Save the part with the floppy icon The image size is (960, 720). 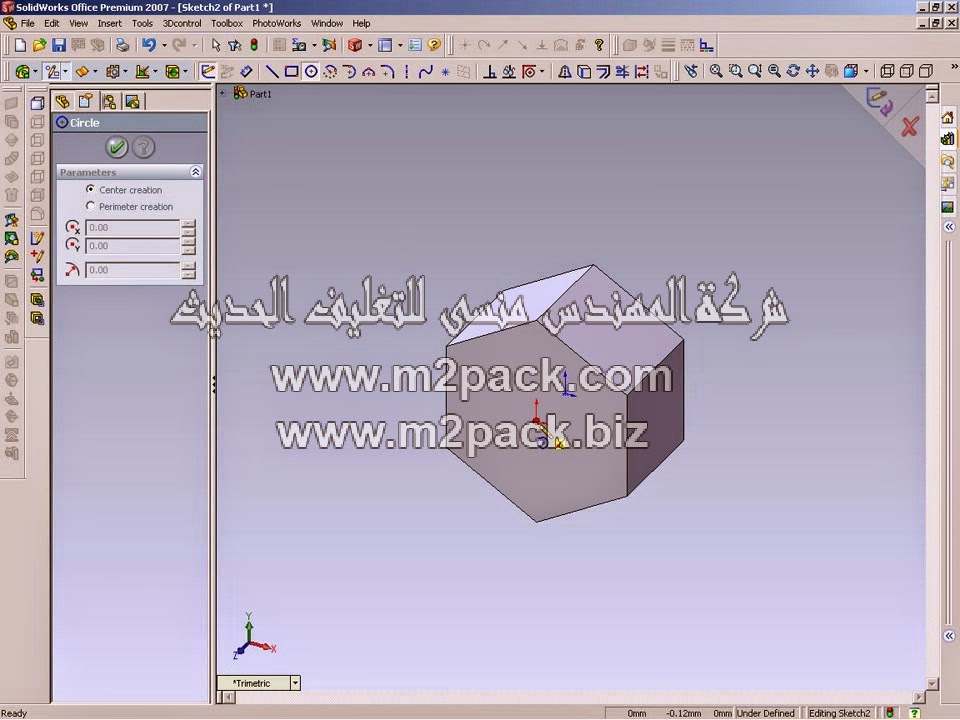click(x=59, y=45)
